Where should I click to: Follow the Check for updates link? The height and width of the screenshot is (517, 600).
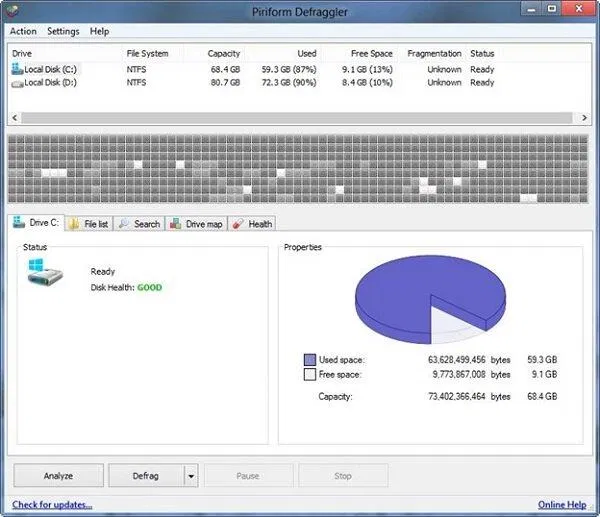click(x=52, y=505)
